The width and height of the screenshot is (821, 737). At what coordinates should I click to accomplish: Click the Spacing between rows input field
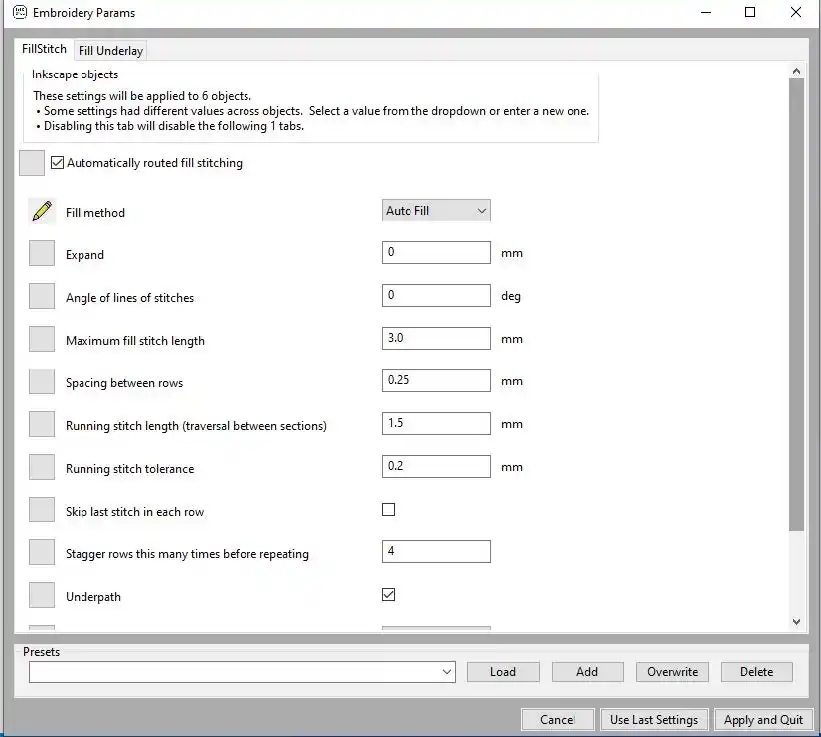(x=436, y=381)
